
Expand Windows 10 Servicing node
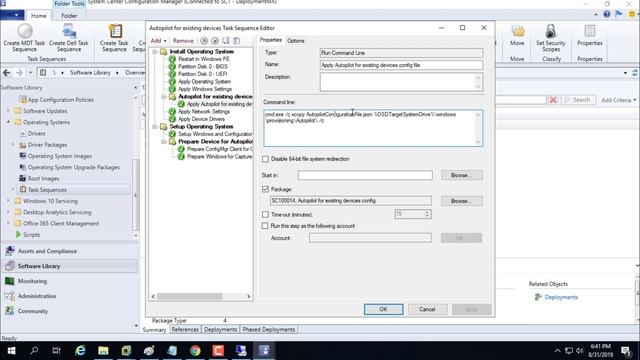tap(8, 201)
